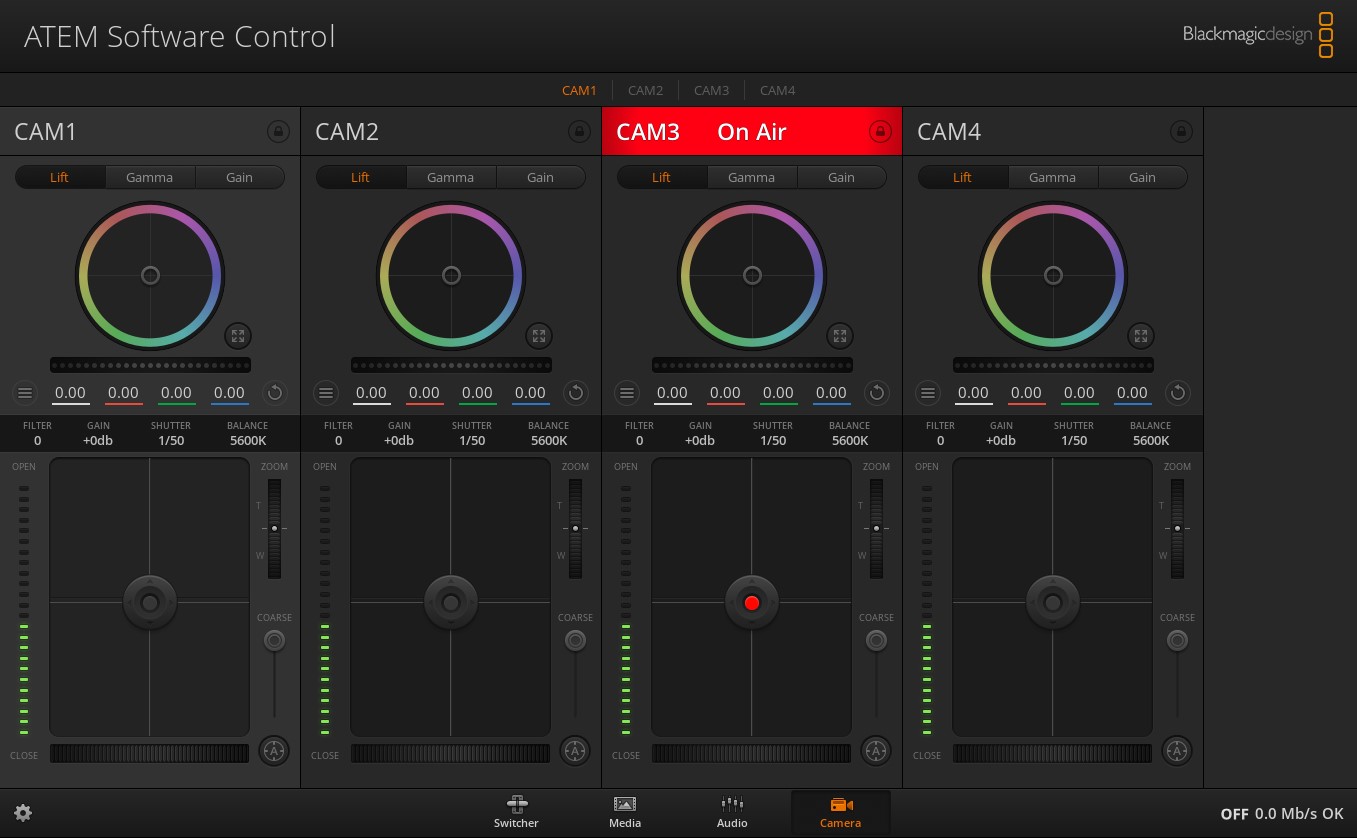The image size is (1357, 838).
Task: Click CAM2 red value 0.00
Action: [424, 394]
